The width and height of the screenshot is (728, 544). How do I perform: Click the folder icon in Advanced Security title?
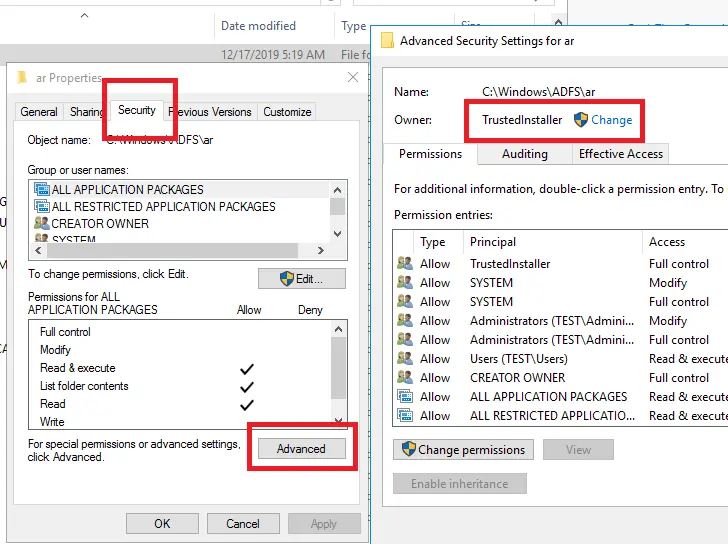[387, 40]
